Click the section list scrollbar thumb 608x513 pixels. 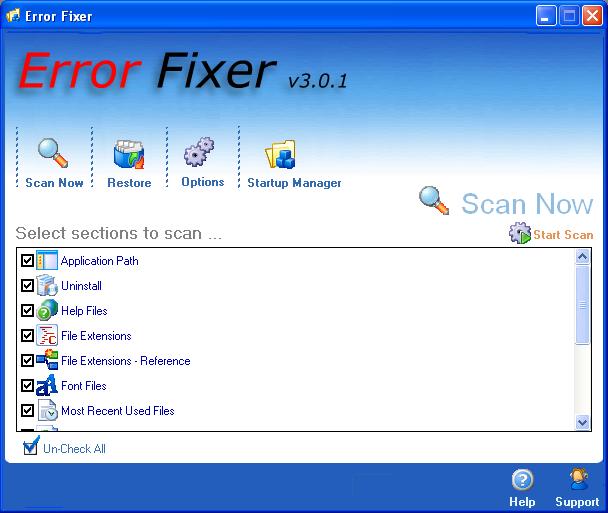click(x=582, y=305)
